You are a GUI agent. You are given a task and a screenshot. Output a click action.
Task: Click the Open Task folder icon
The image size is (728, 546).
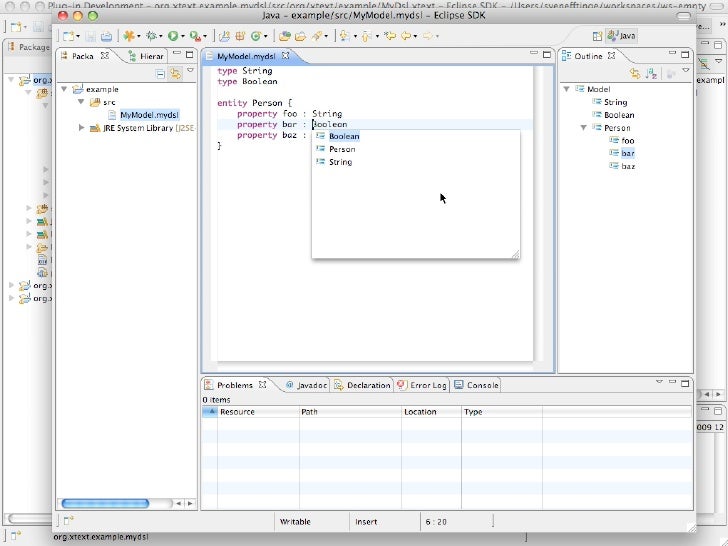coord(300,36)
